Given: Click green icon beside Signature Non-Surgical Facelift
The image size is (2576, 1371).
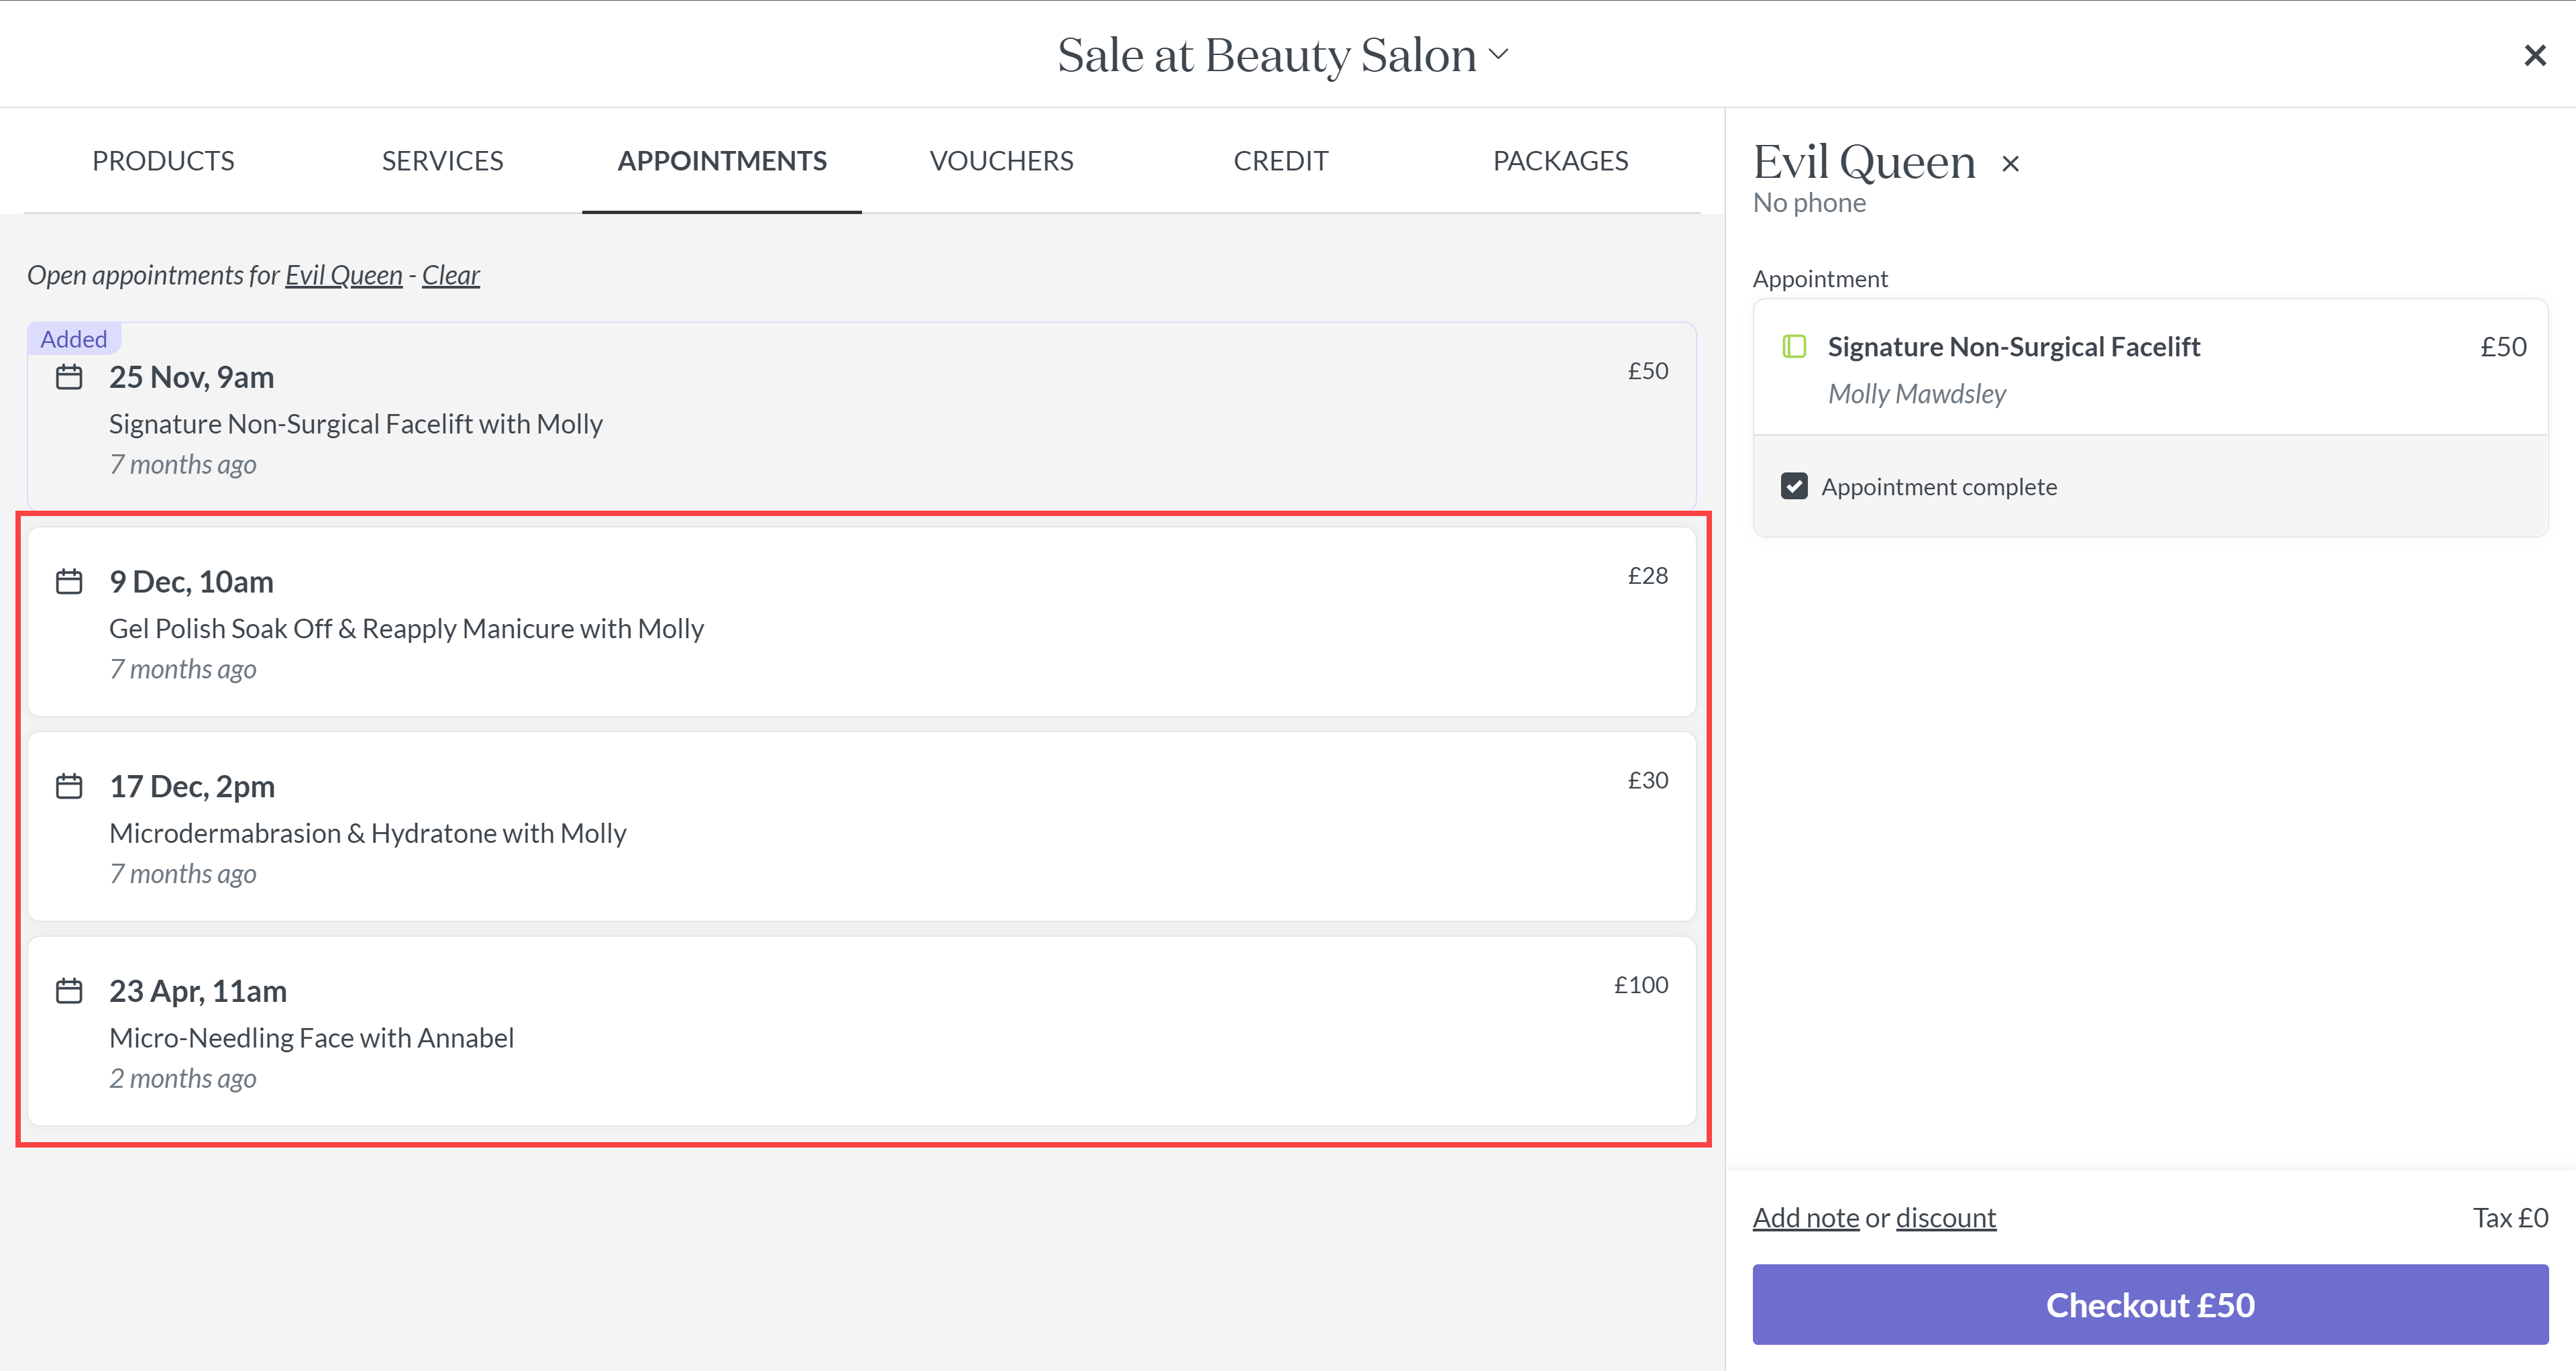Looking at the screenshot, I should [x=1794, y=347].
